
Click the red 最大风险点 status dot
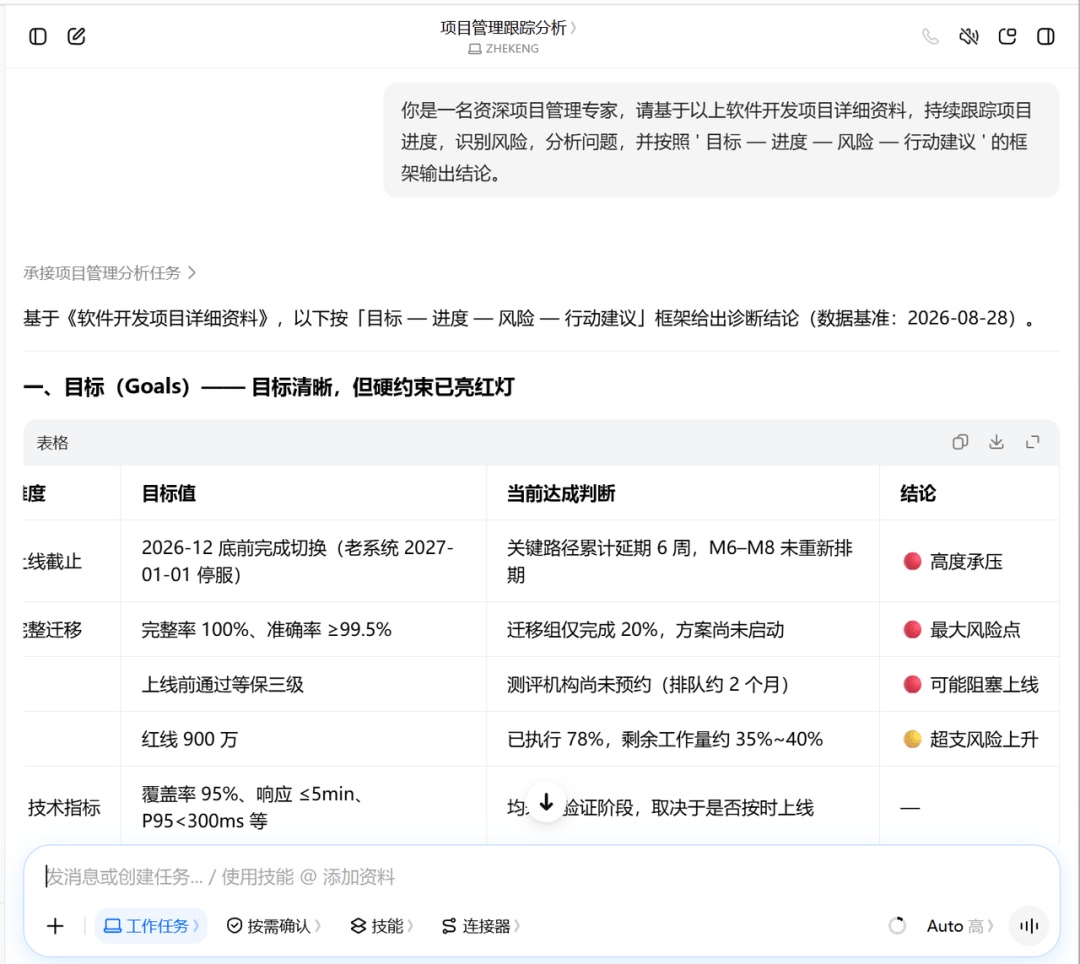tap(912, 629)
